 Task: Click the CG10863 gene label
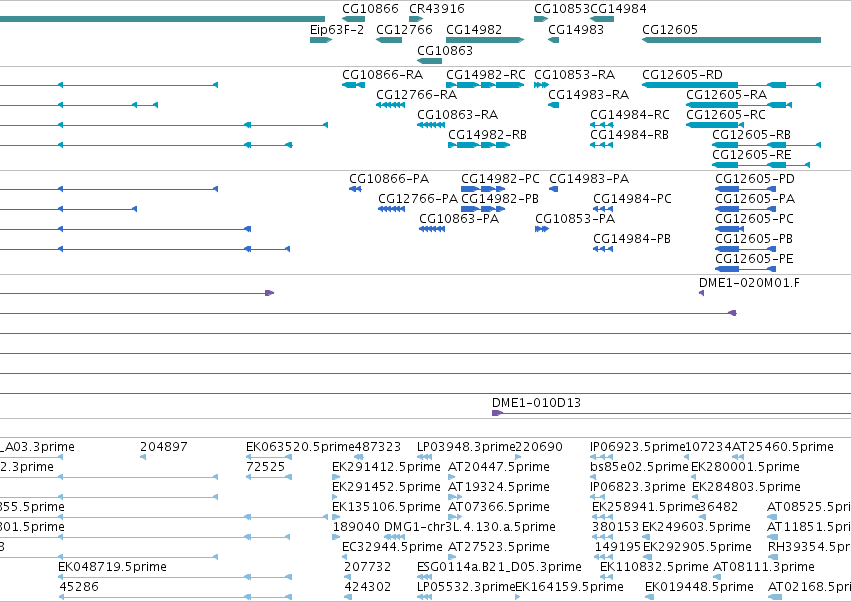(444, 51)
